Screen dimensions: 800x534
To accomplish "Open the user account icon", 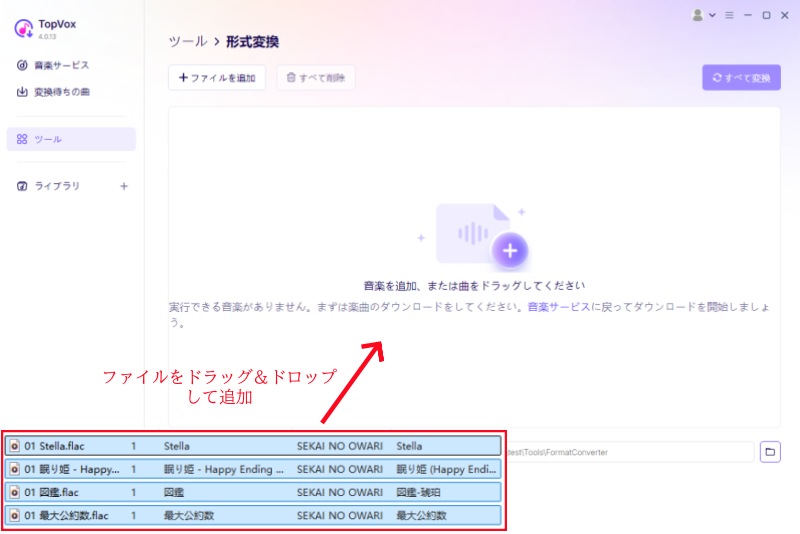I will tap(697, 15).
